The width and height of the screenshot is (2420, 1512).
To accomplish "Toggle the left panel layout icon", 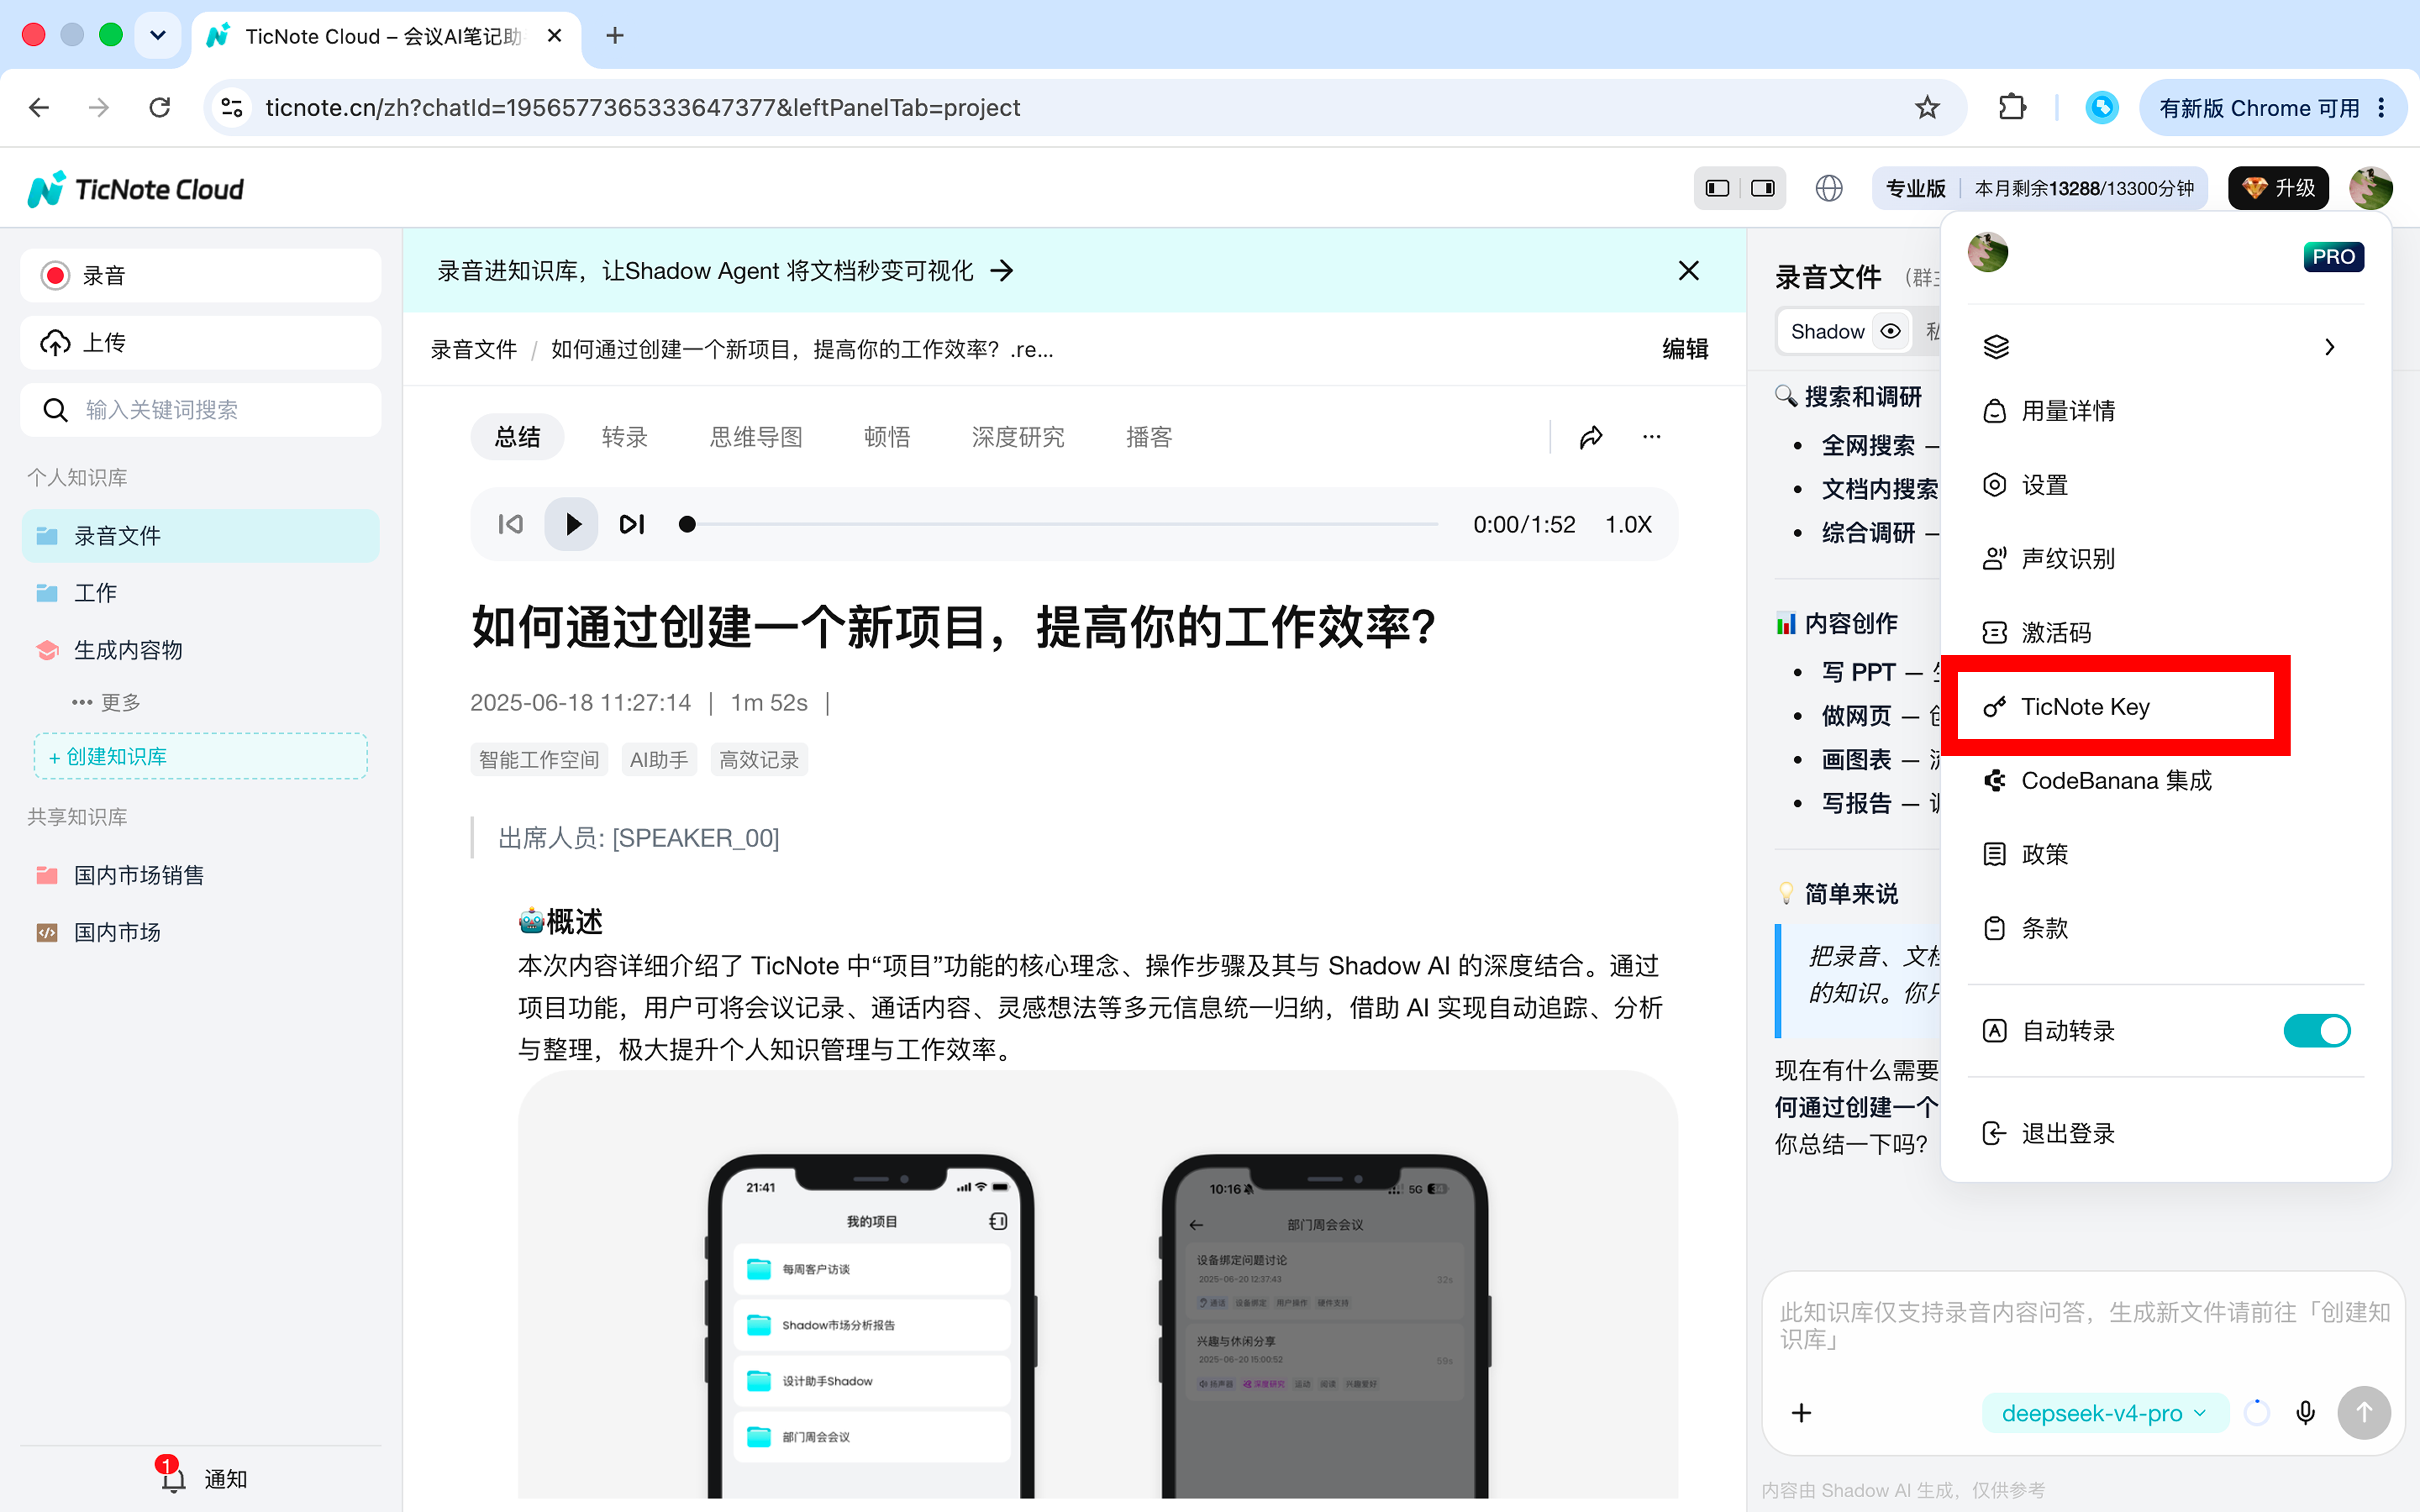I will tap(1718, 188).
